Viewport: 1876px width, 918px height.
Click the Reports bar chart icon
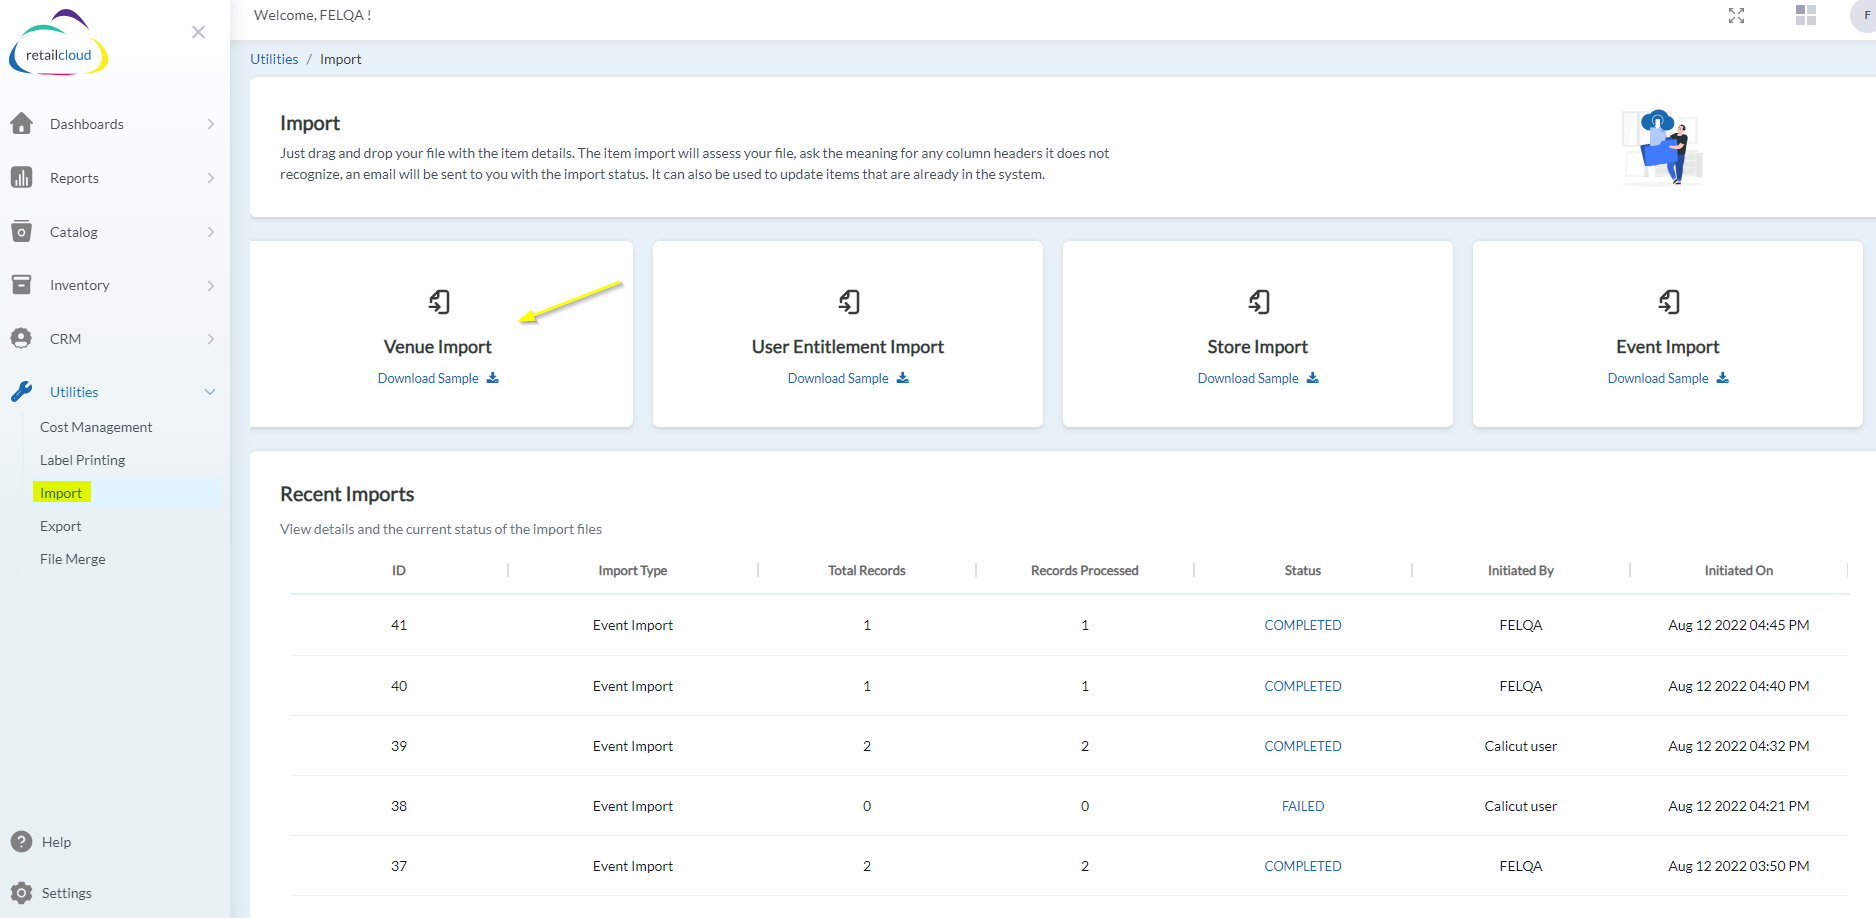[x=21, y=177]
